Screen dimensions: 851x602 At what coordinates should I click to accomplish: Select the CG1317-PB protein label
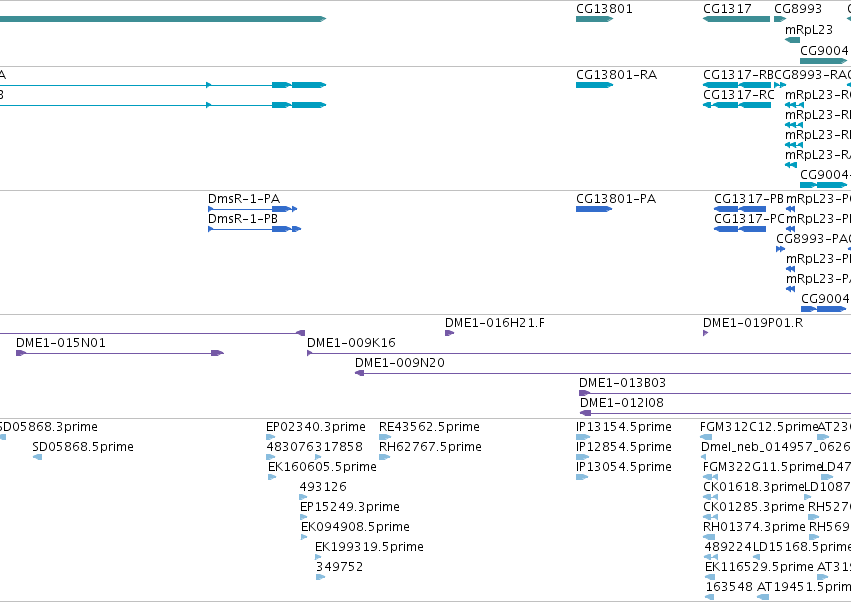(749, 199)
